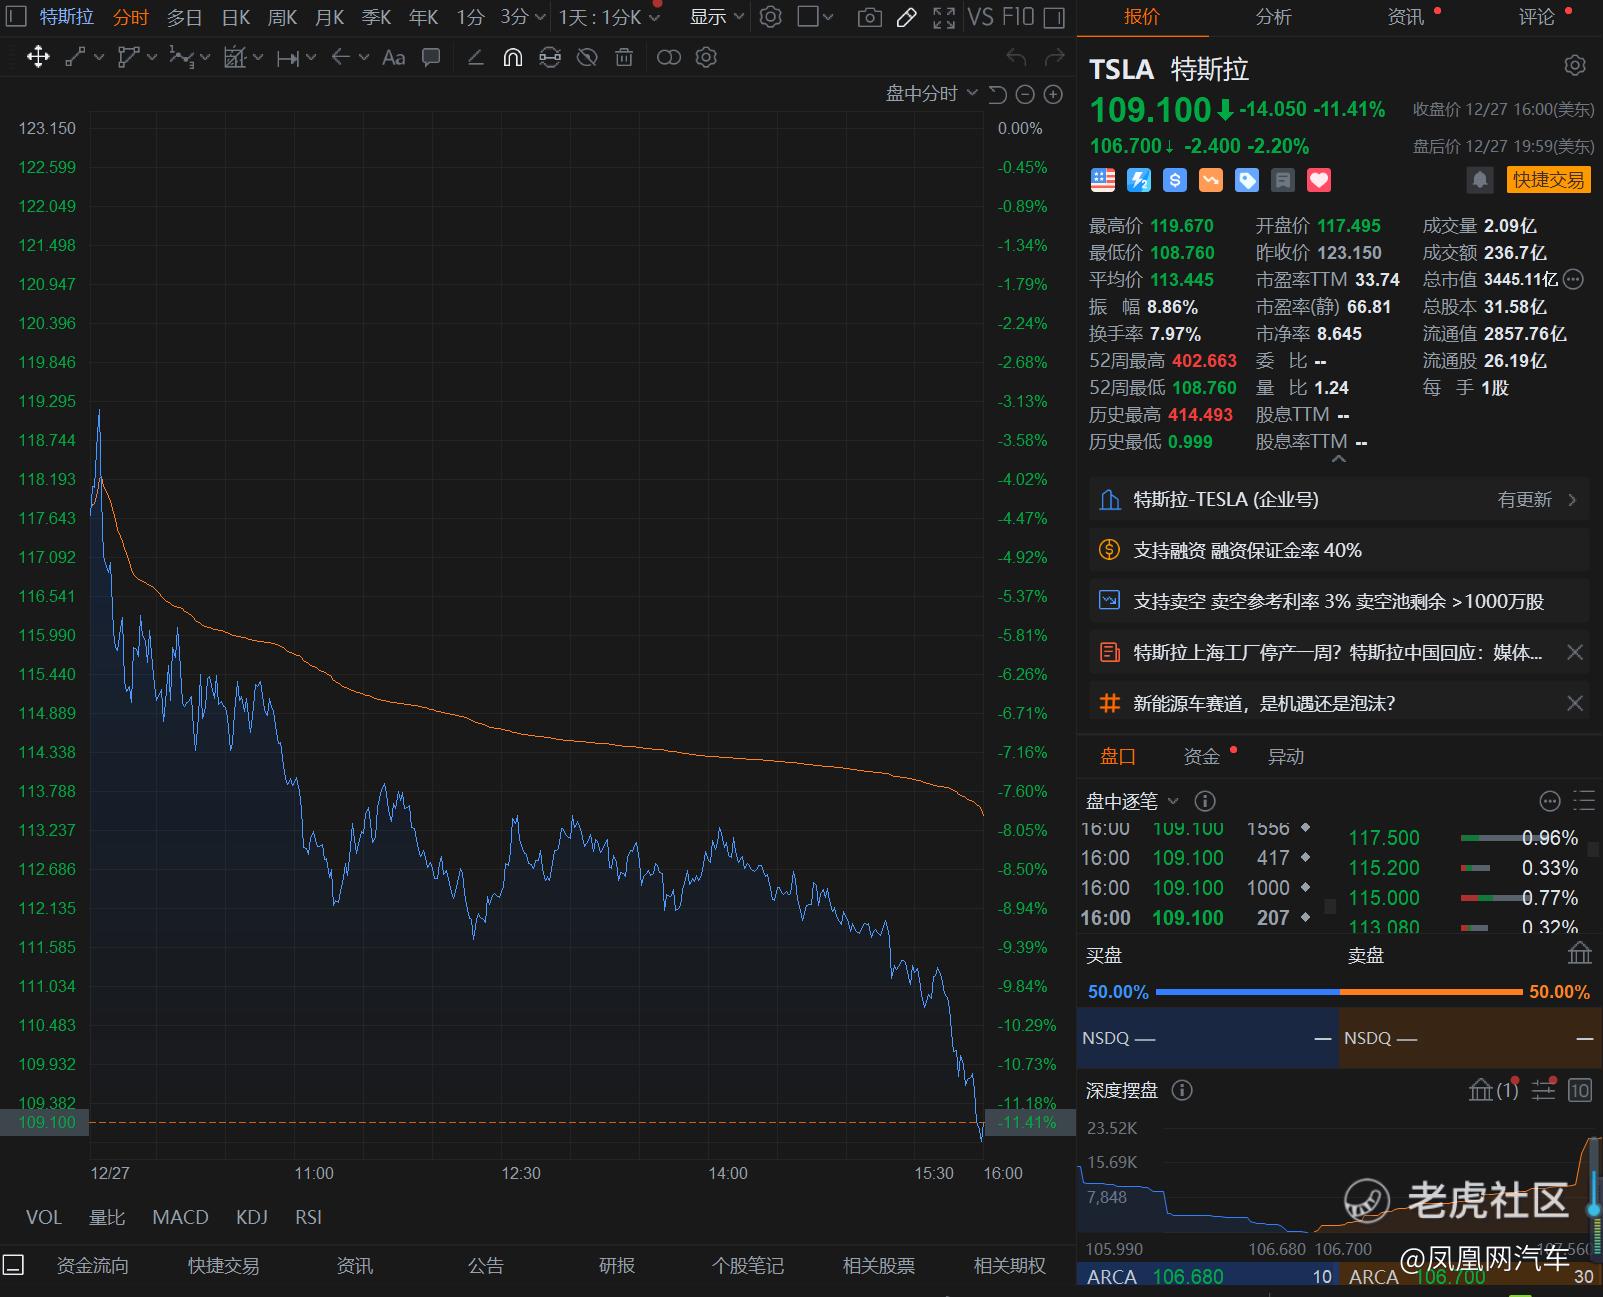Click the US flag market icon
Viewport: 1603px width, 1297px height.
1102,180
